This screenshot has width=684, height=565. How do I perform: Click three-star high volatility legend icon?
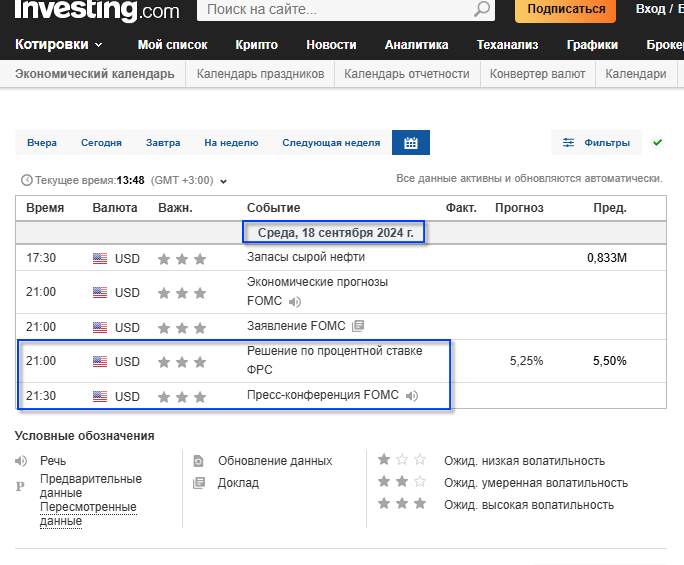click(402, 503)
